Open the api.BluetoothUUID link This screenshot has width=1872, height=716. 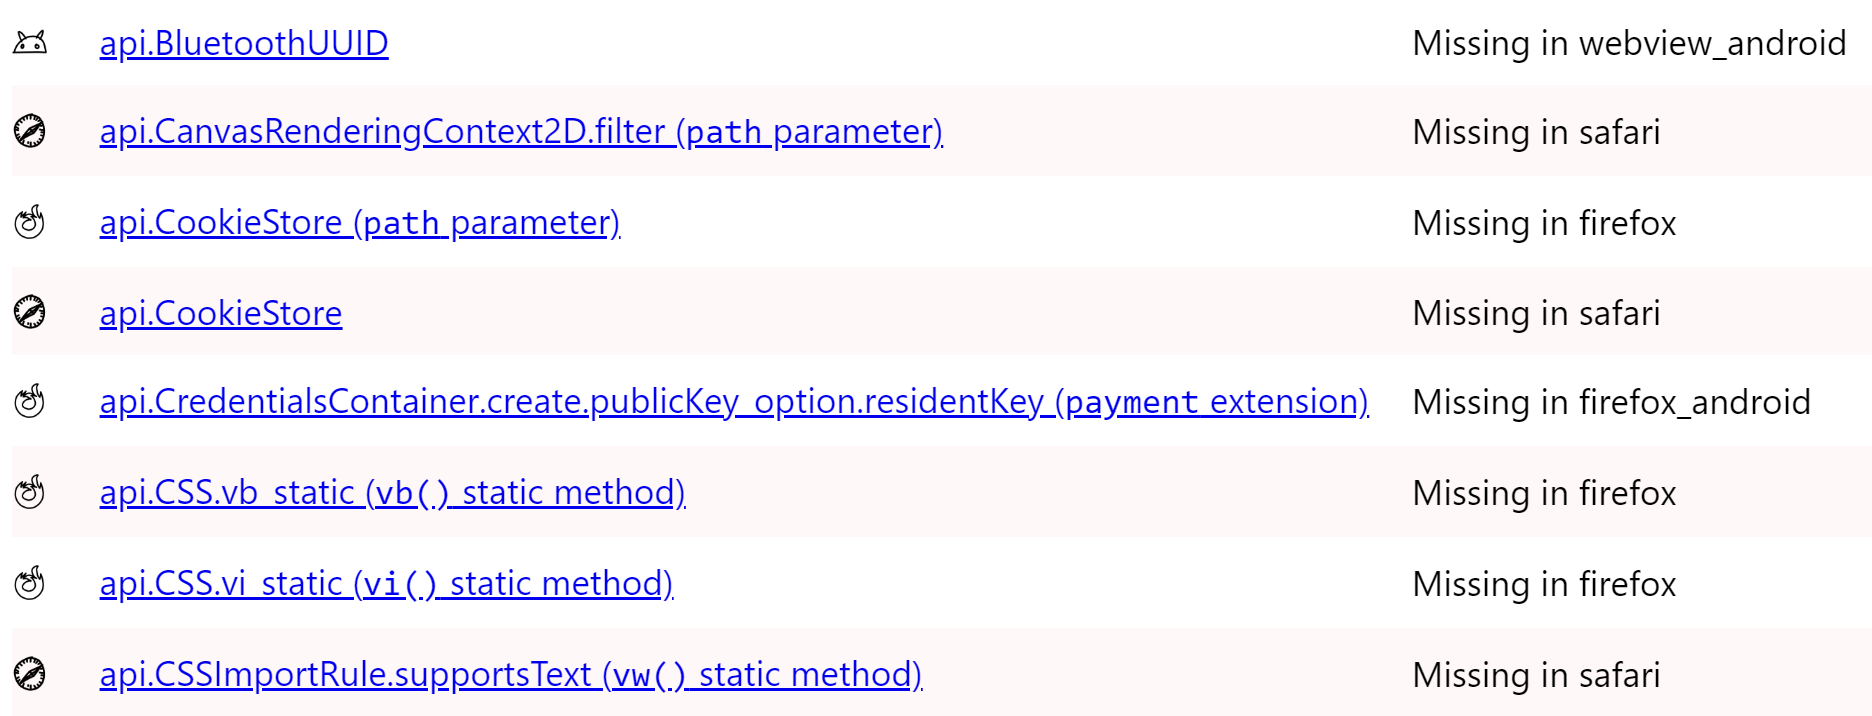(x=244, y=42)
